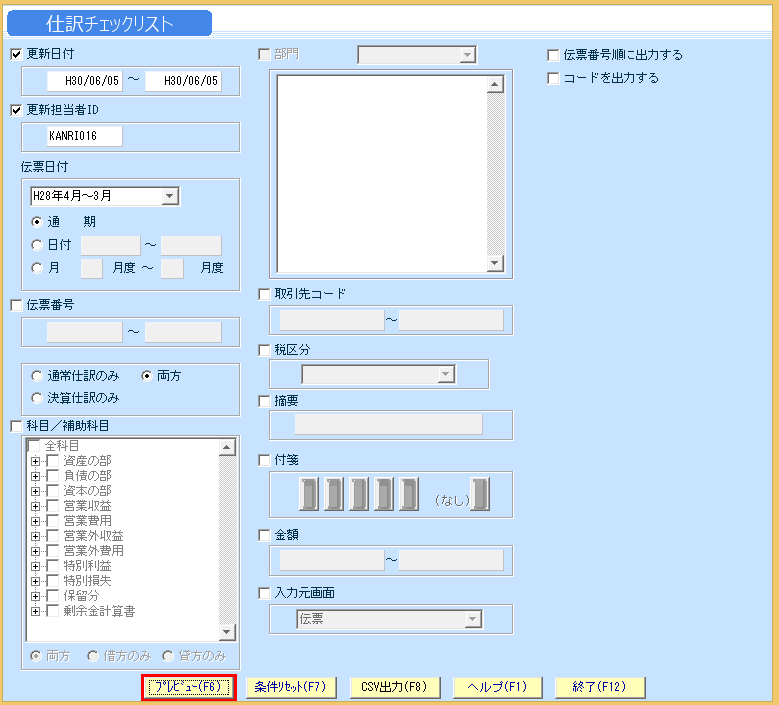Image resolution: width=779 pixels, height=705 pixels.
Task: Expand the 特別損失 tree node
Action: pyautogui.click(x=35, y=581)
